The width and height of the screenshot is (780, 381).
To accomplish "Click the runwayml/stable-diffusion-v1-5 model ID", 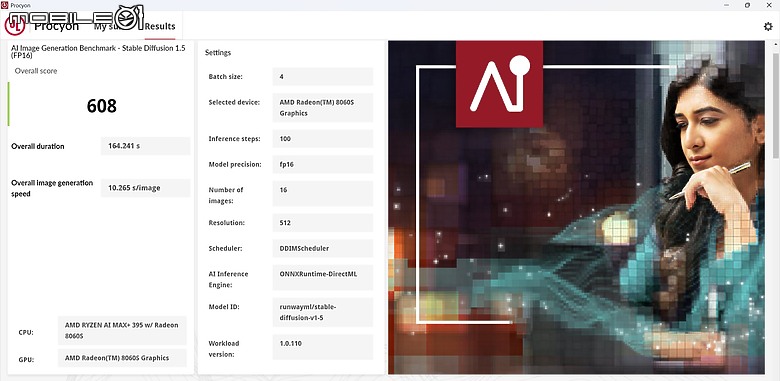I will click(x=323, y=312).
